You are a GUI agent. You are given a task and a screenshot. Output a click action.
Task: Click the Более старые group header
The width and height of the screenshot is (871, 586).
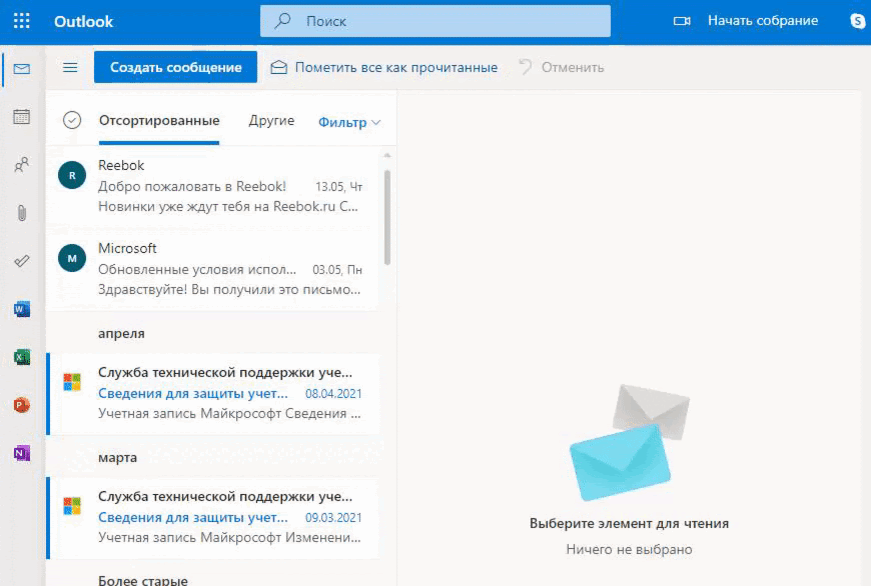click(x=143, y=580)
